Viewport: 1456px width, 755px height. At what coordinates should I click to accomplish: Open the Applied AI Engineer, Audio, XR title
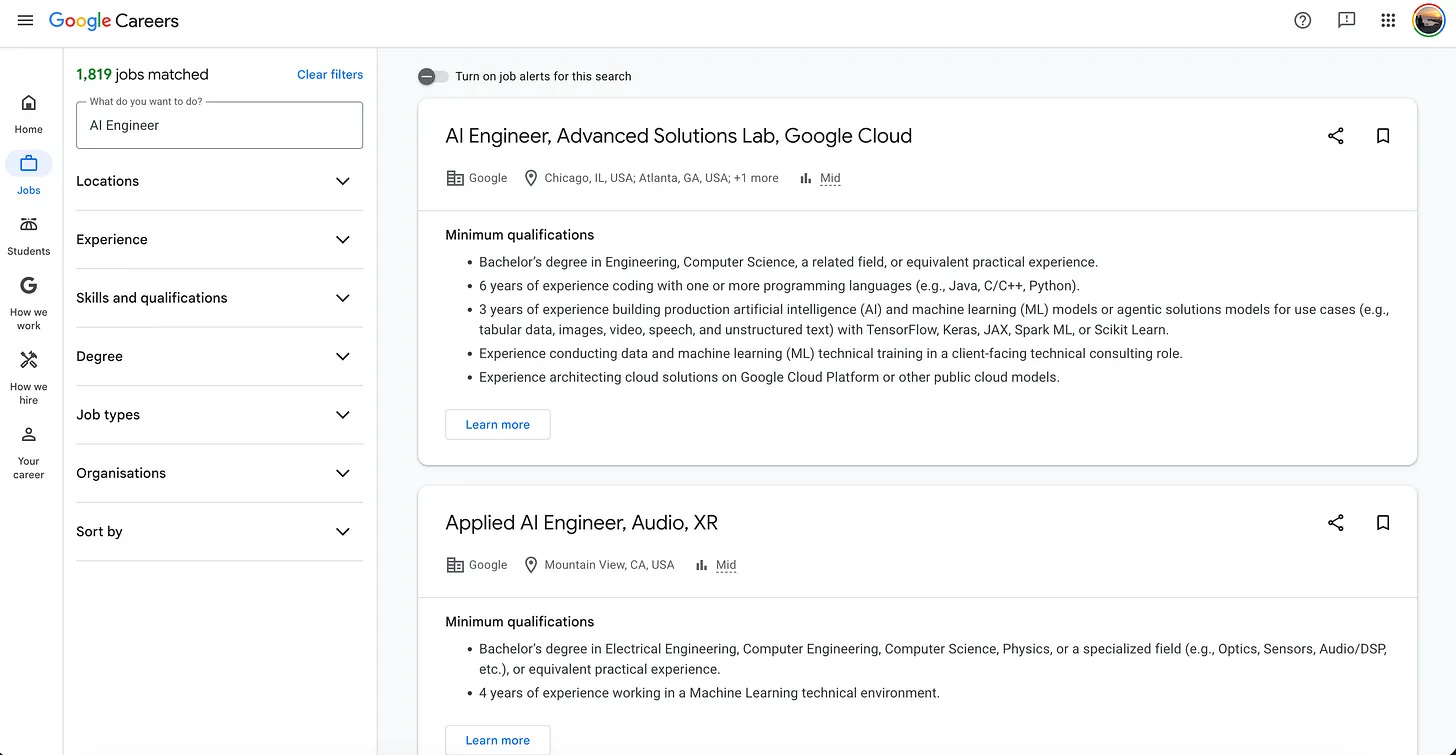tap(582, 523)
